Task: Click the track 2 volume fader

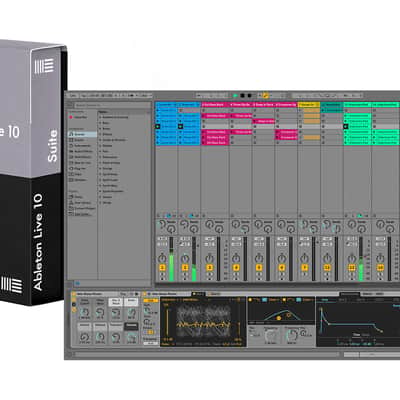Action: coord(194,259)
